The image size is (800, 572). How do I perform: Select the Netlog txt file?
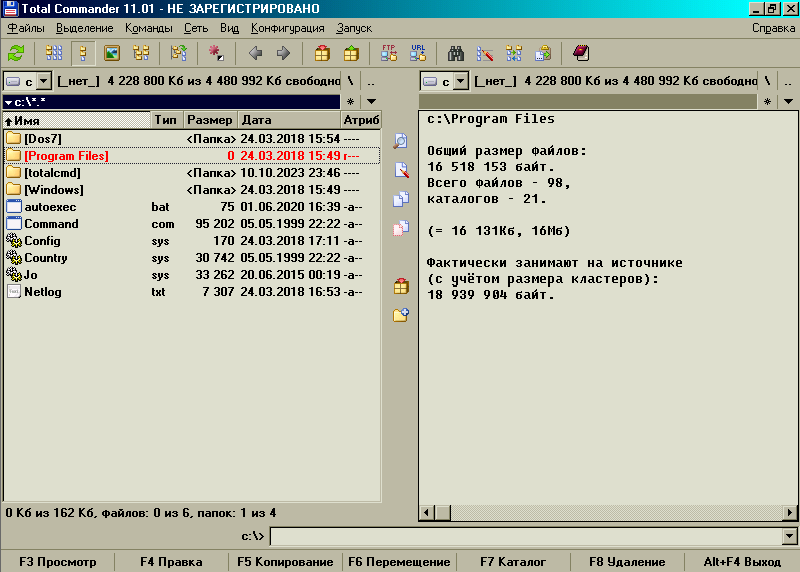pyautogui.click(x=192, y=292)
